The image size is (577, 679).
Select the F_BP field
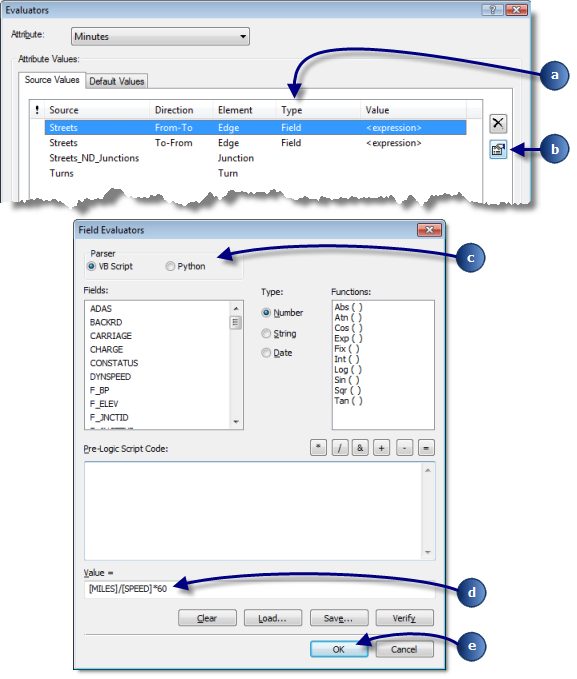99,391
